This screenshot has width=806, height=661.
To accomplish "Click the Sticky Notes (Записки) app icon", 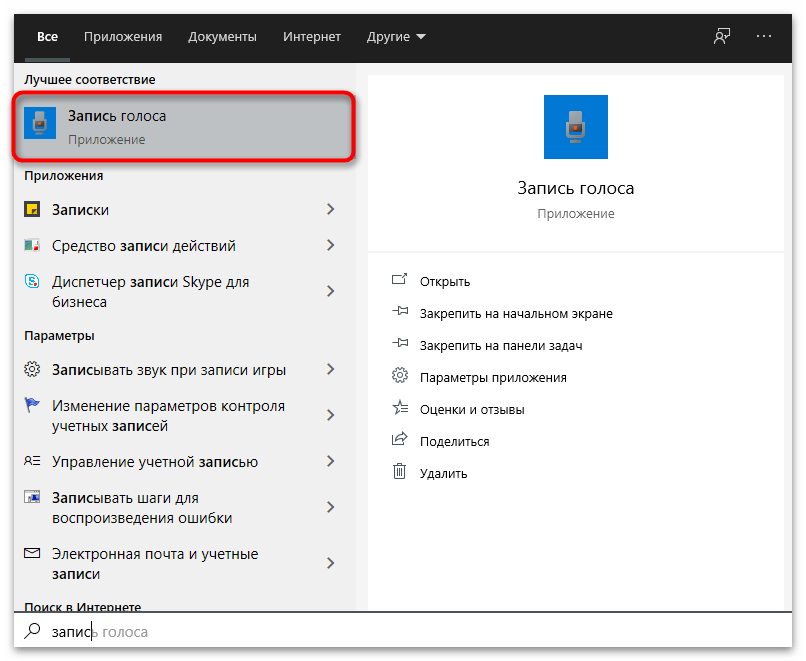I will (x=33, y=210).
